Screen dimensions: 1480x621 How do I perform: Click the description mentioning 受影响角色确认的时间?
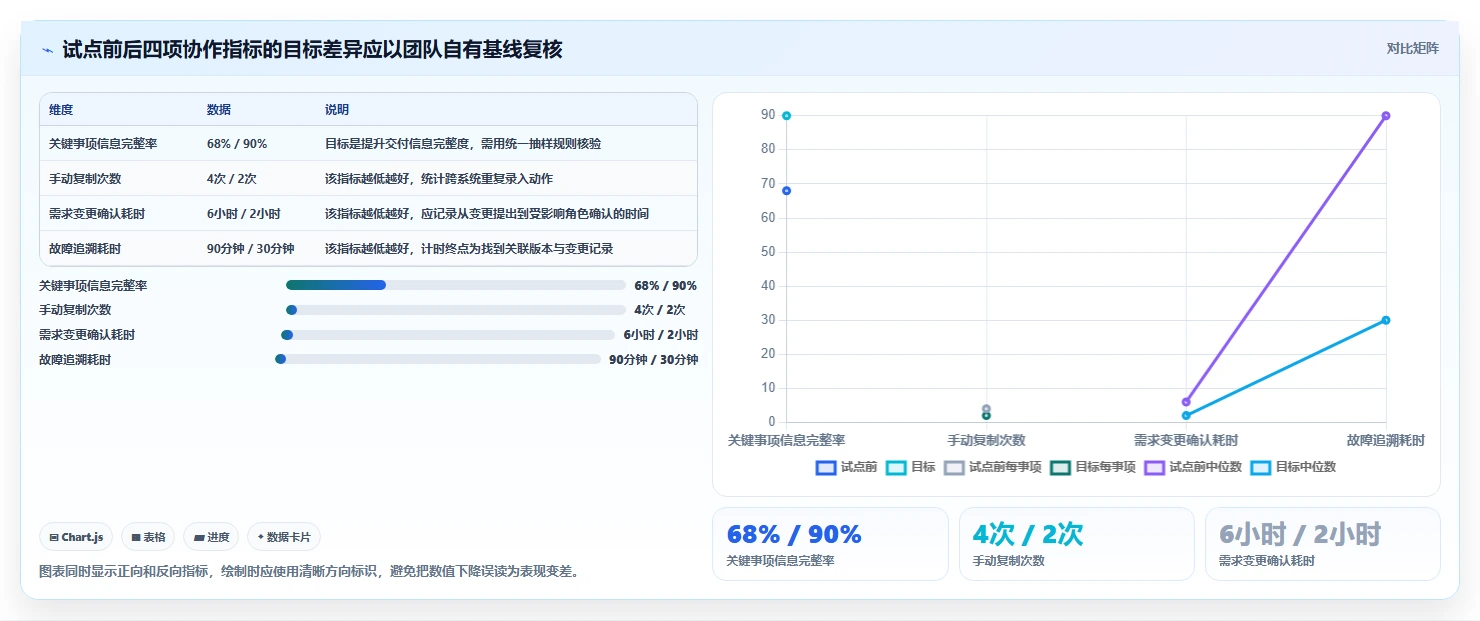(x=487, y=214)
